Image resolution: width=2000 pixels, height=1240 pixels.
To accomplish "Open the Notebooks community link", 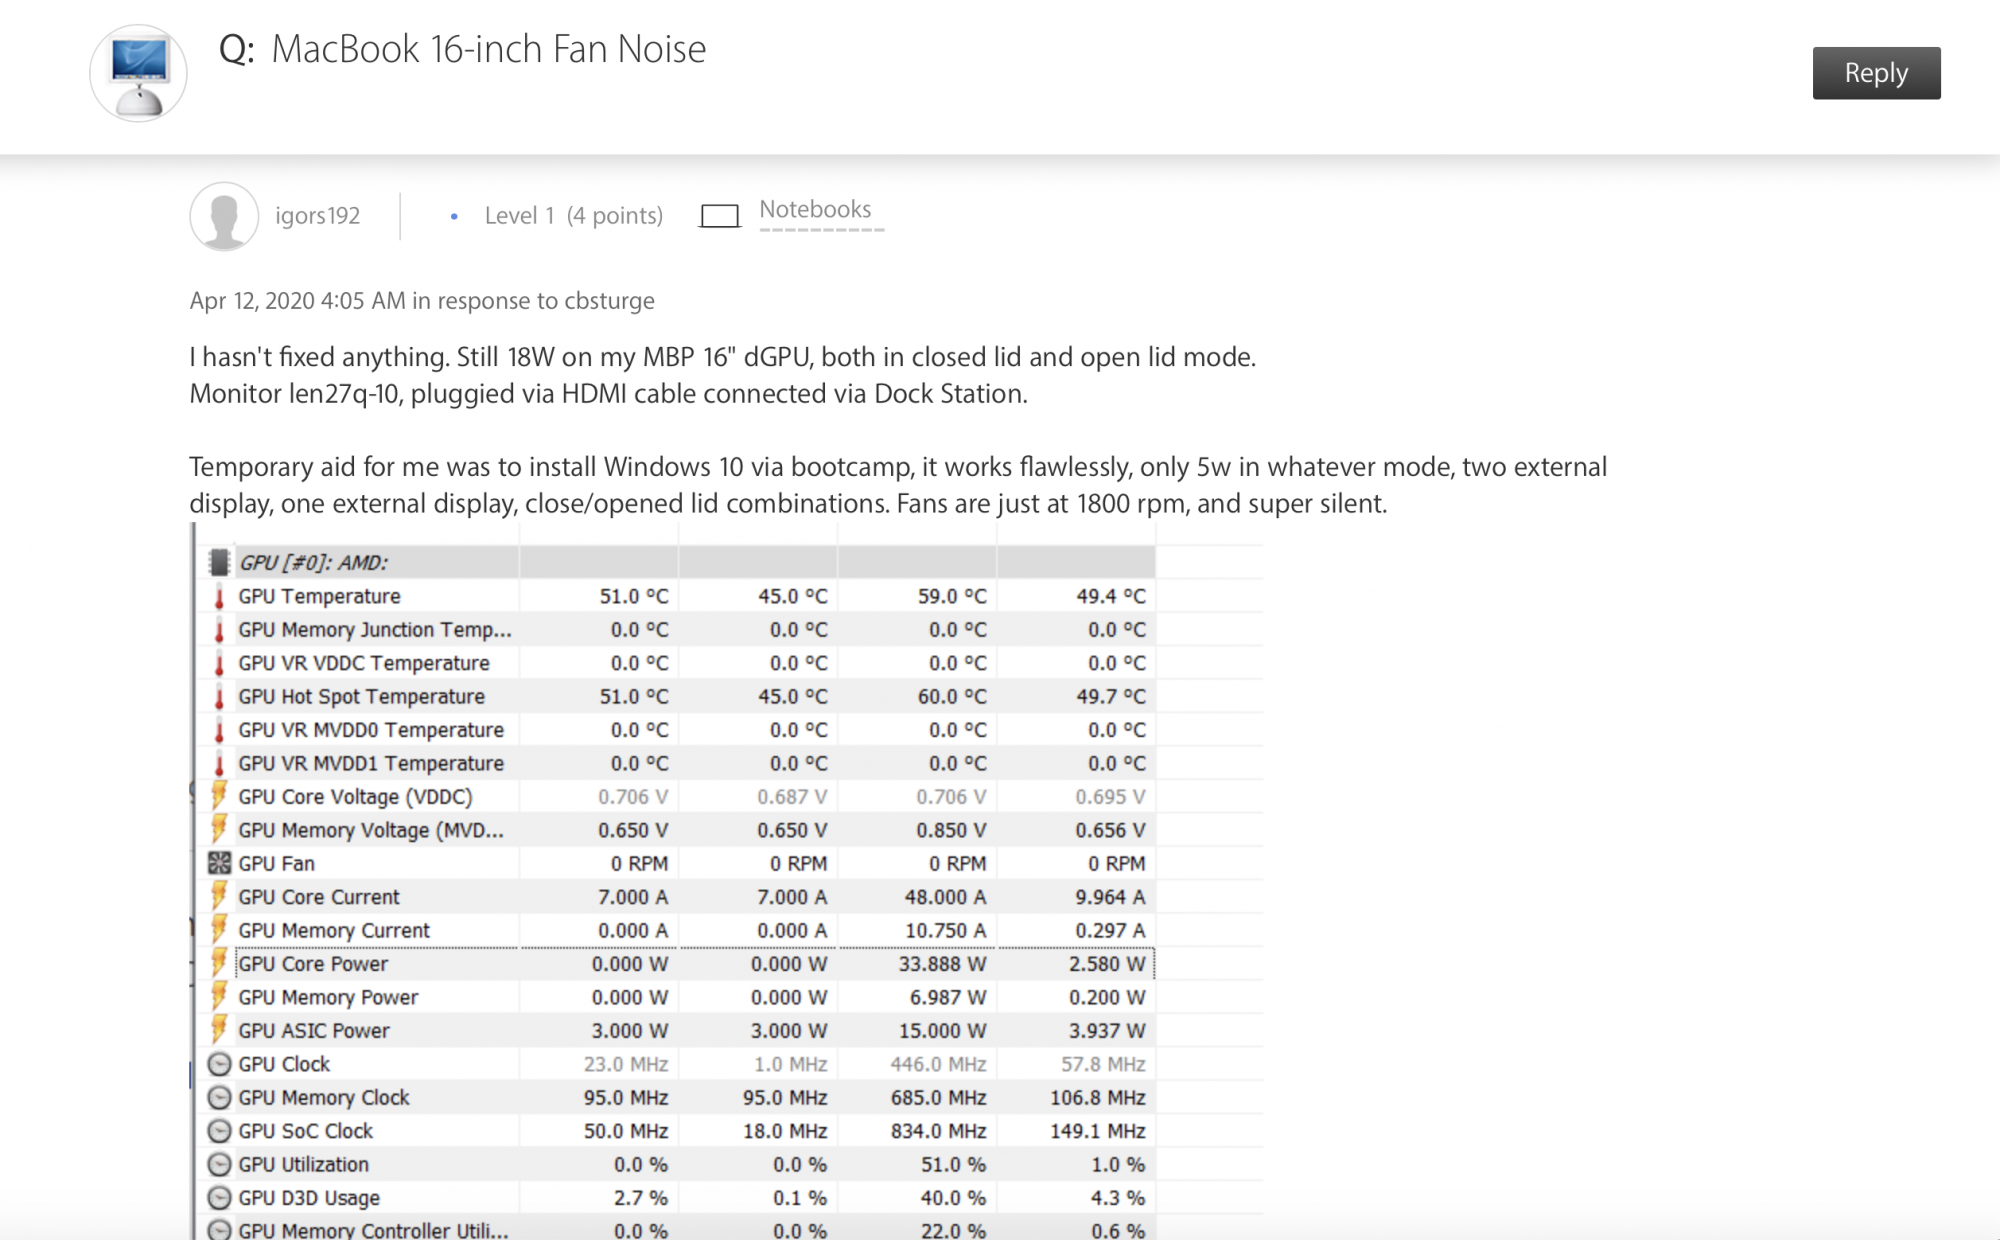I will (x=815, y=210).
